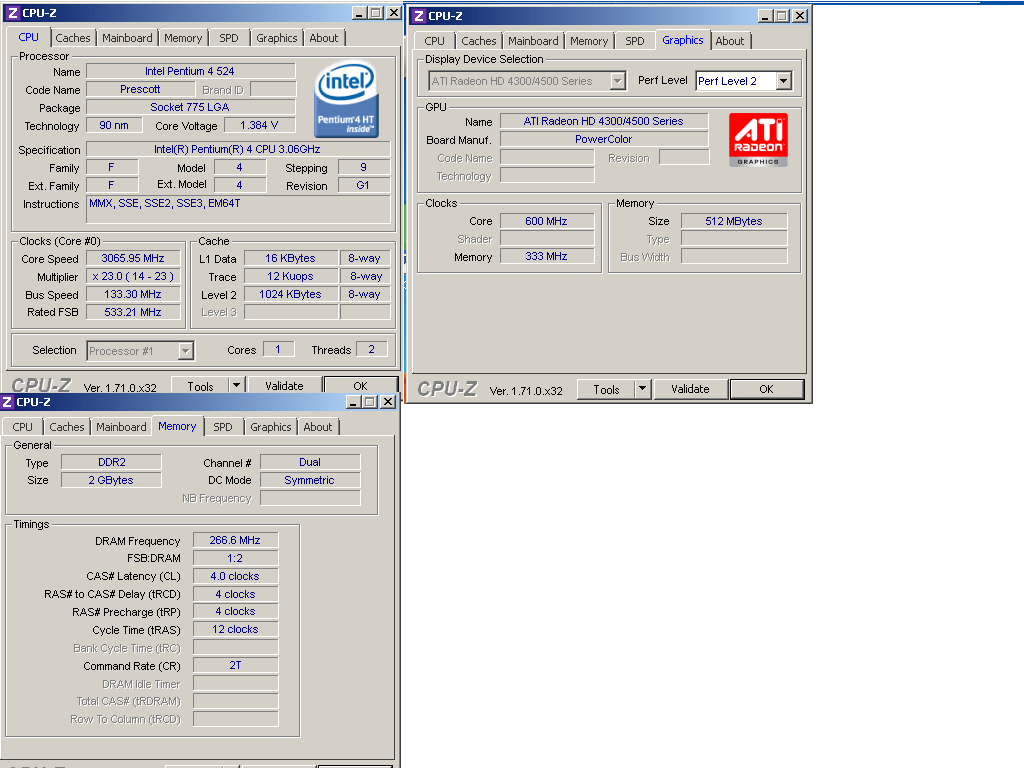Image resolution: width=1024 pixels, height=768 pixels.
Task: Open Caches tab in the Graphics window
Action: tap(479, 40)
